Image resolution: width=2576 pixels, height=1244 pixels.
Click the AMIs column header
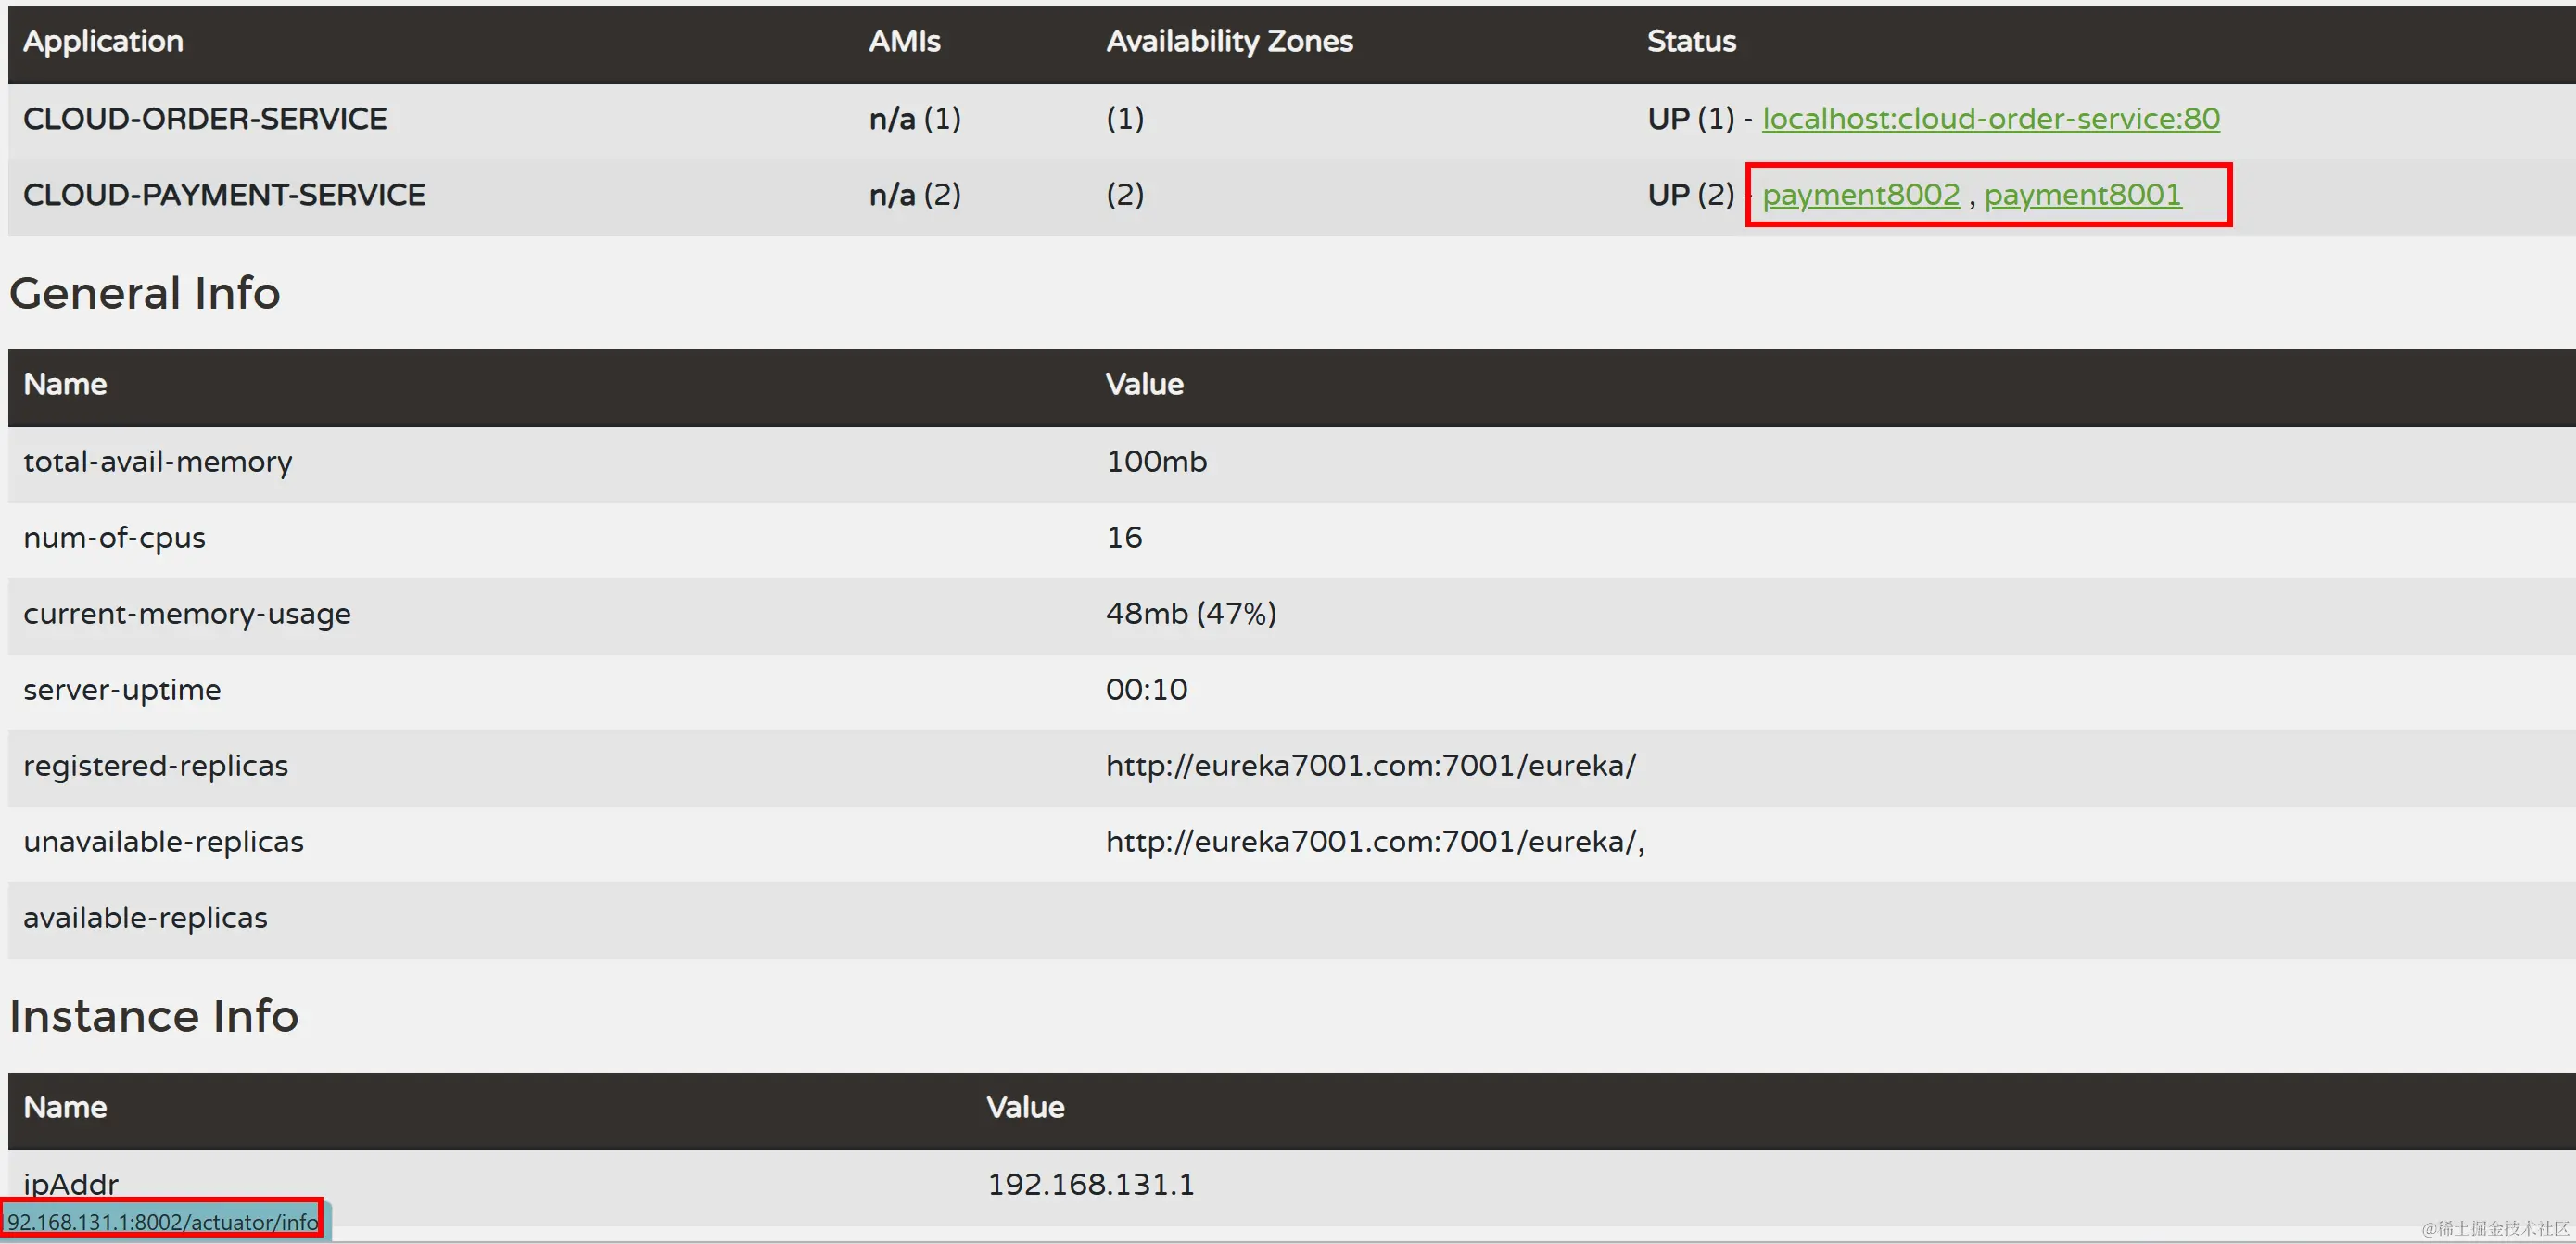904,41
